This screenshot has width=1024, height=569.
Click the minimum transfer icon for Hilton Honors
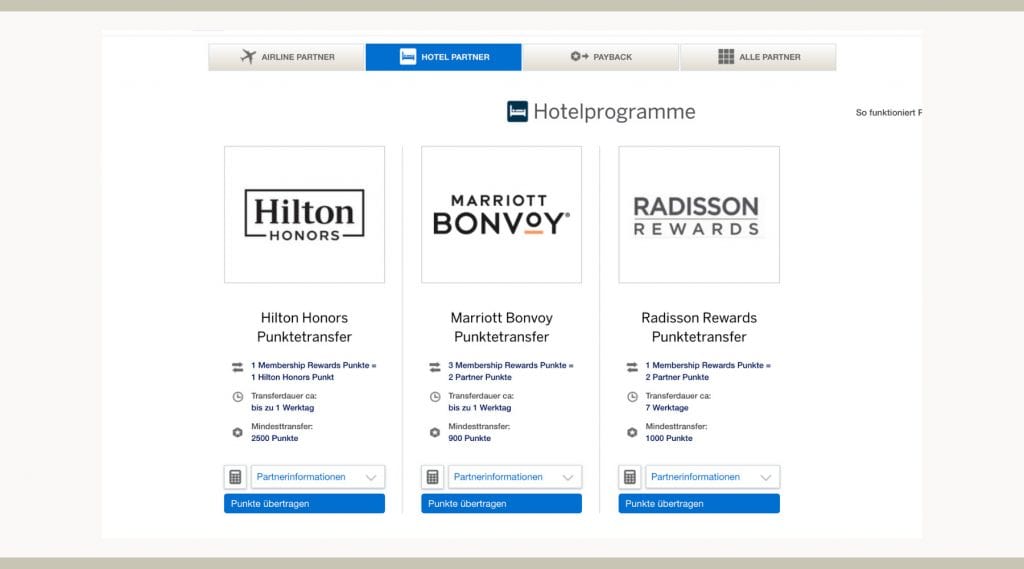coord(238,432)
